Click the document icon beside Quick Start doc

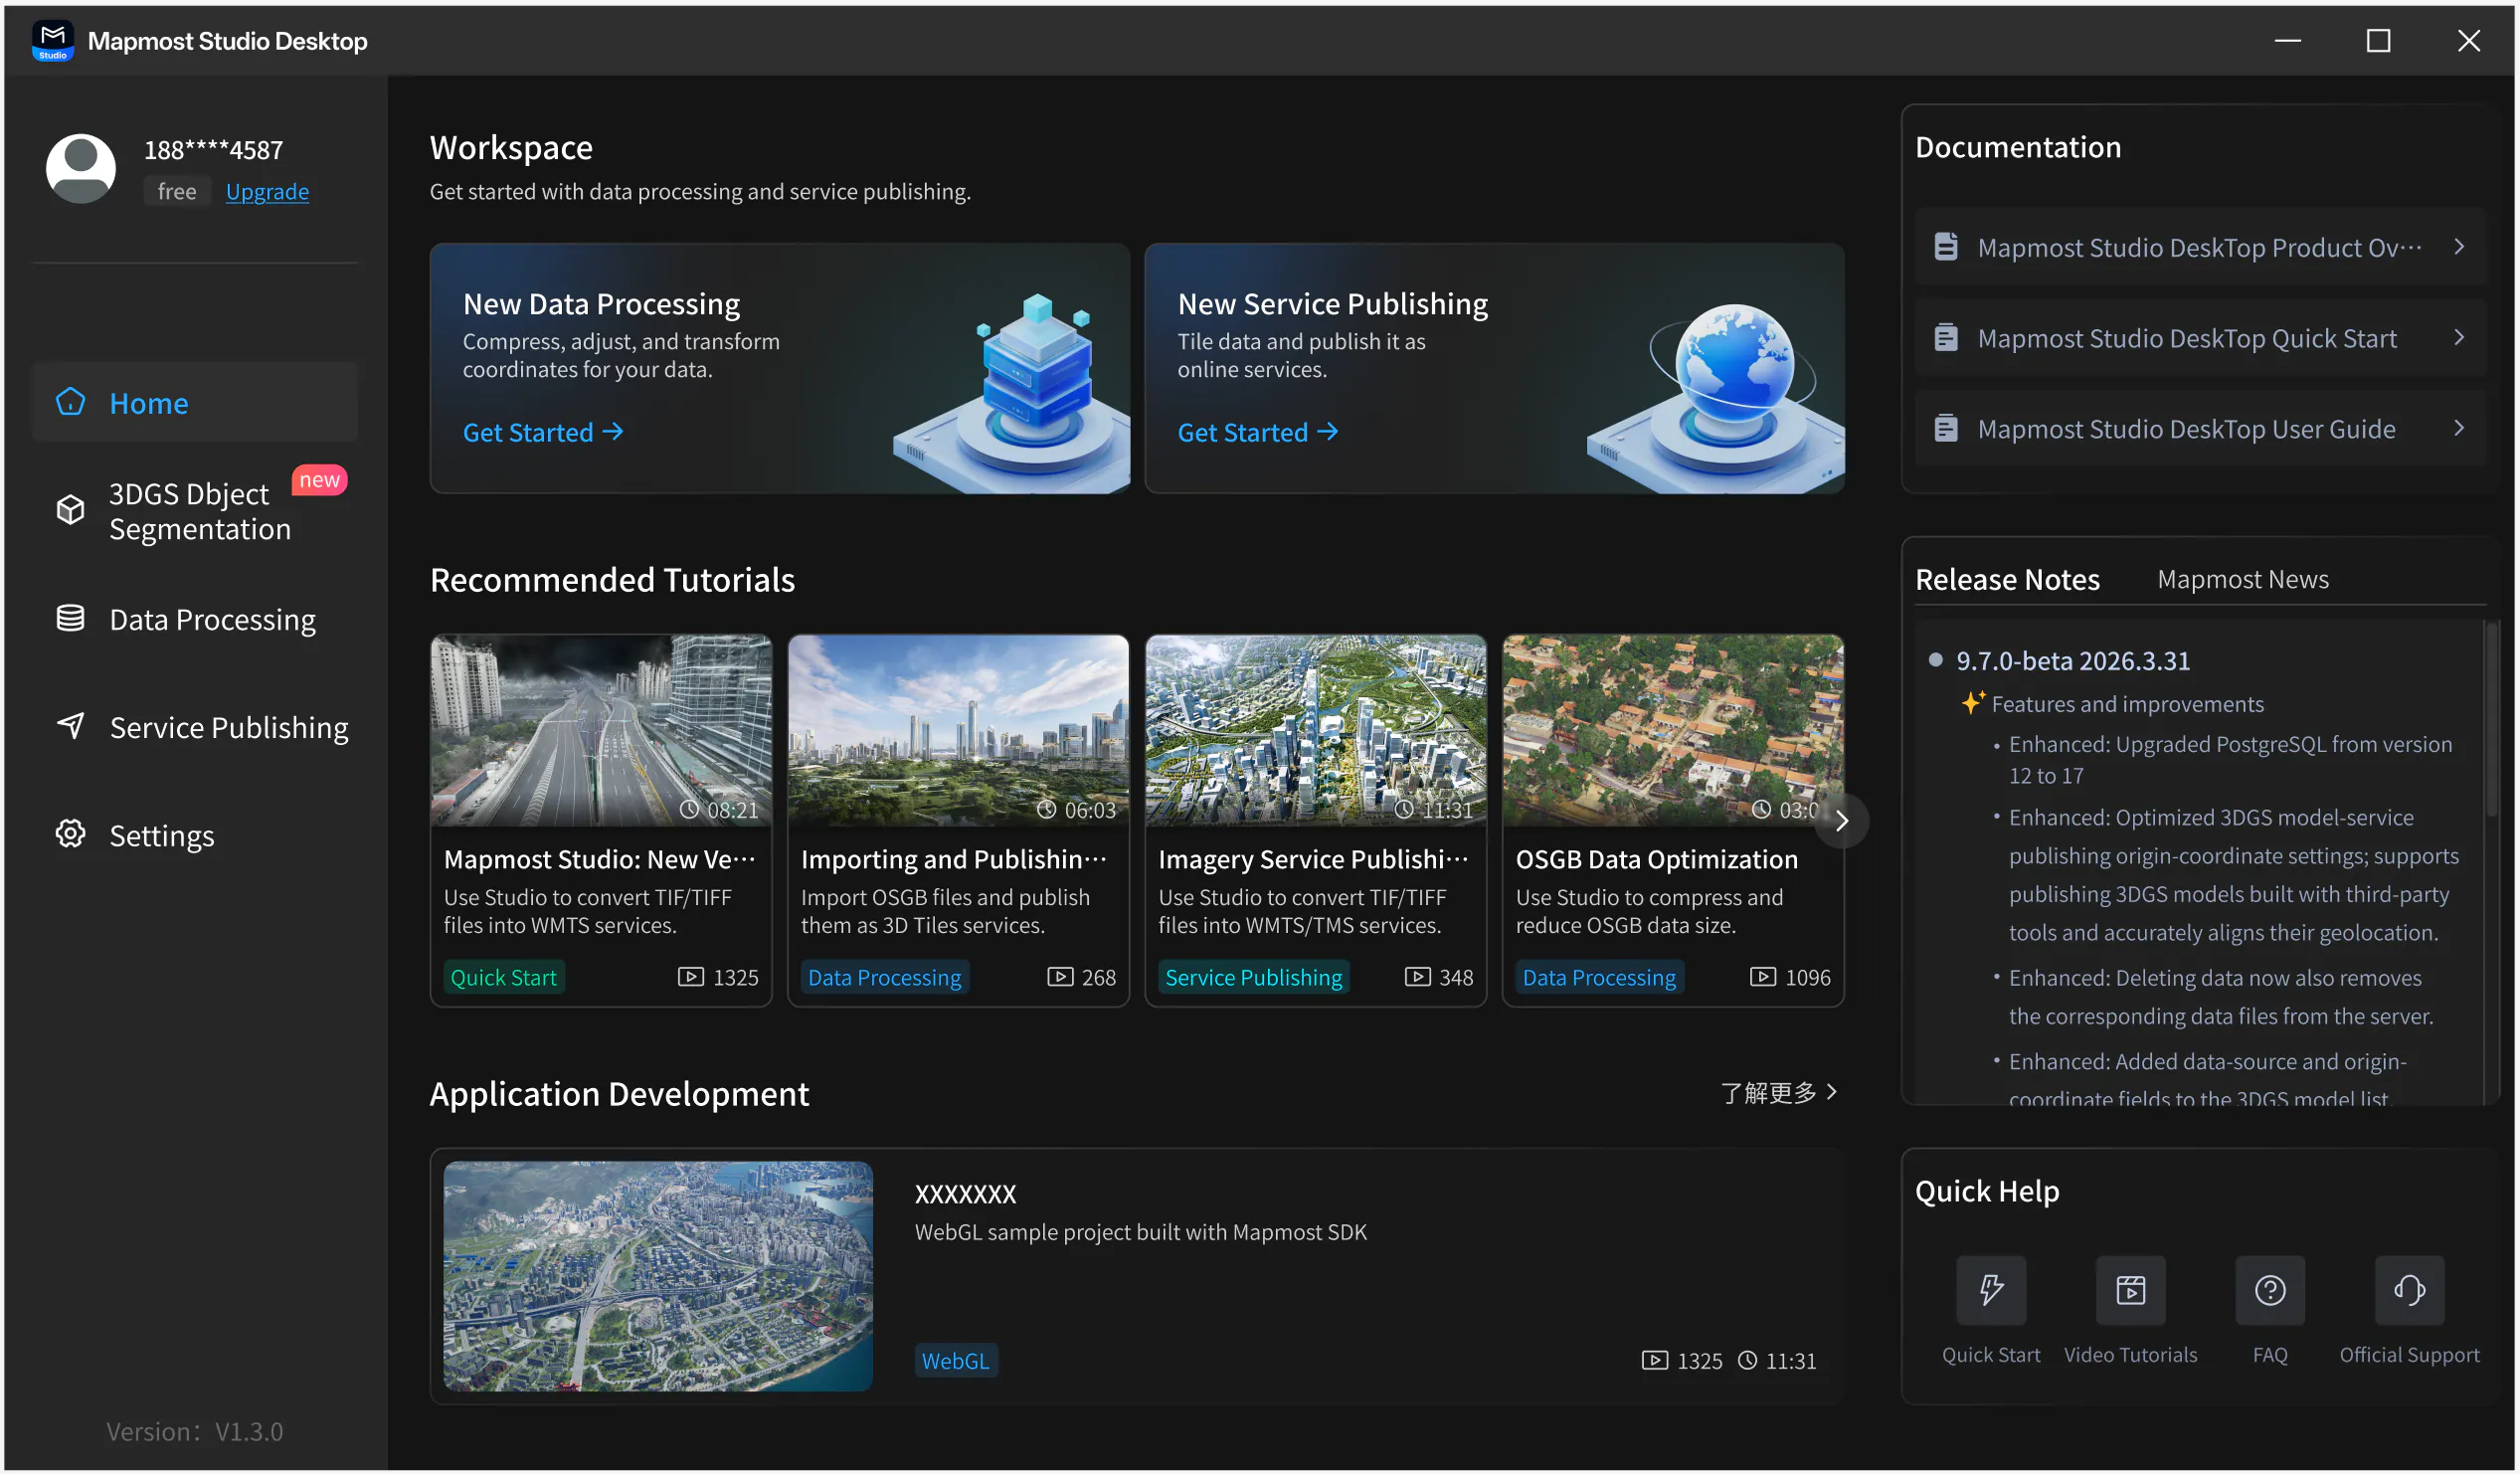pos(1946,338)
